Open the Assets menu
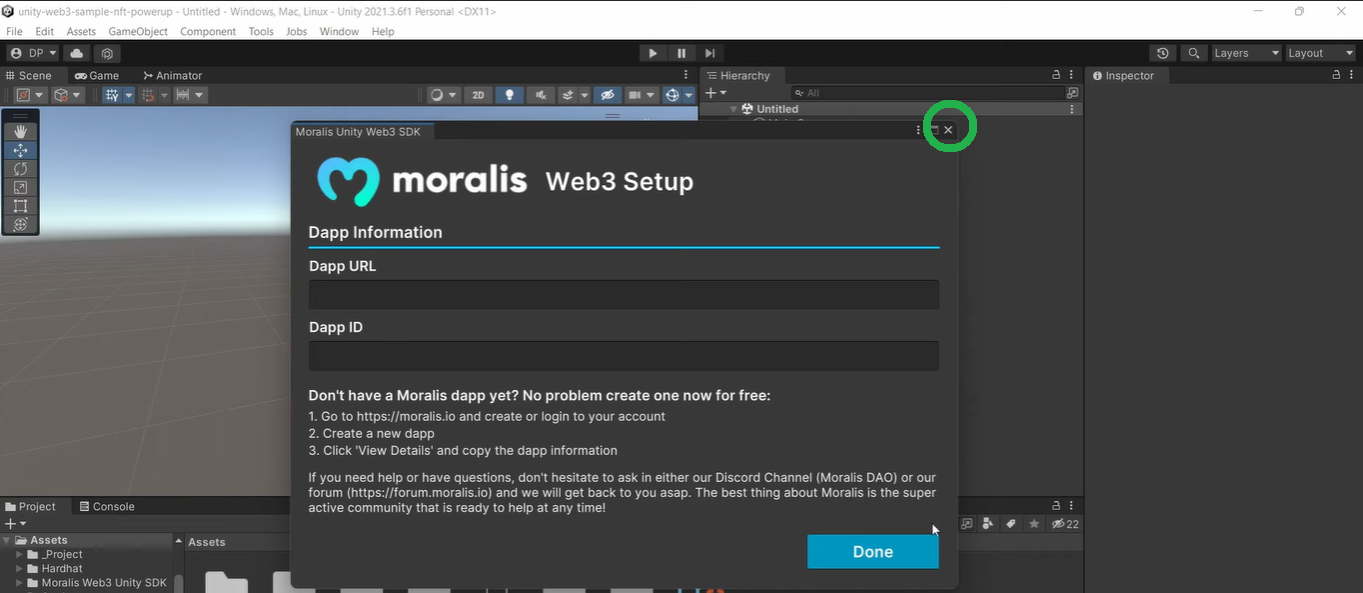Viewport: 1363px width, 593px height. point(81,32)
